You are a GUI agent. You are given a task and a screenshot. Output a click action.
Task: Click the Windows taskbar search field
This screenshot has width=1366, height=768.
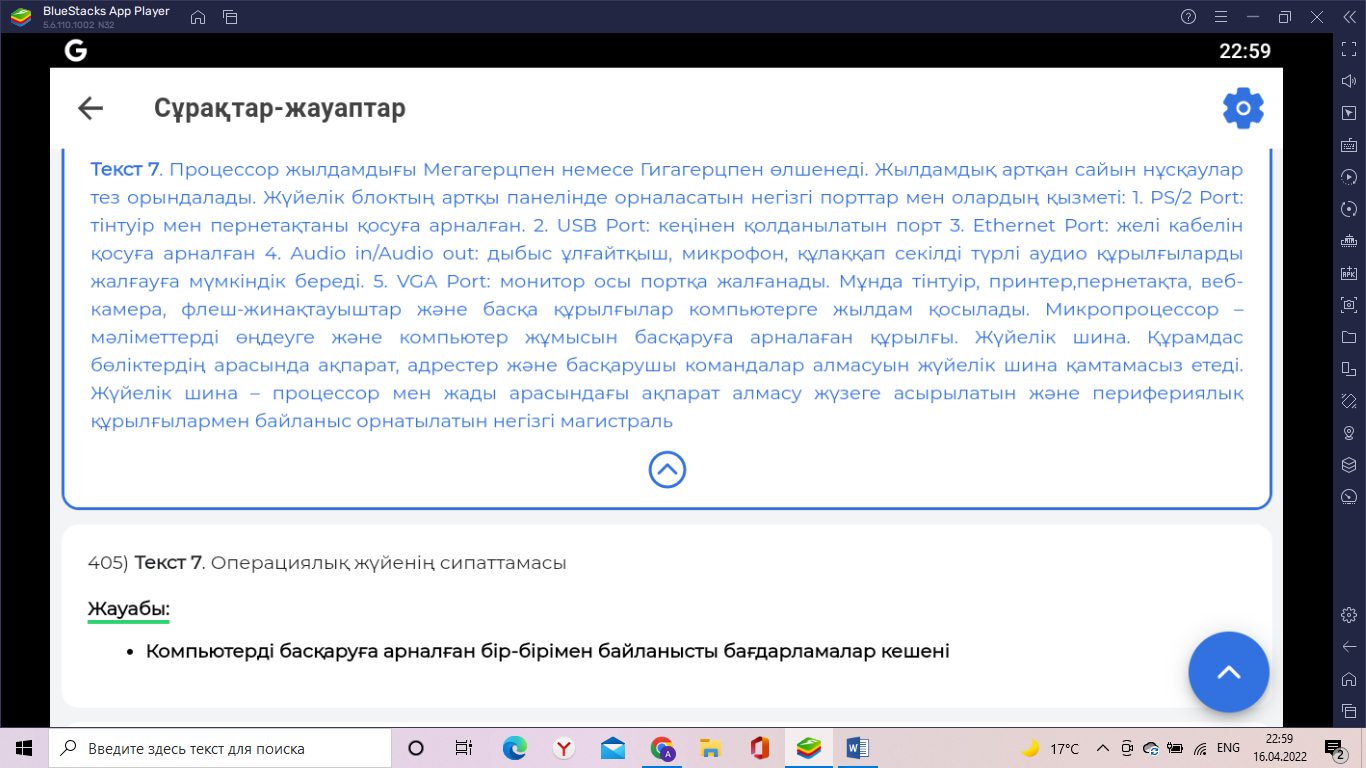click(220, 748)
